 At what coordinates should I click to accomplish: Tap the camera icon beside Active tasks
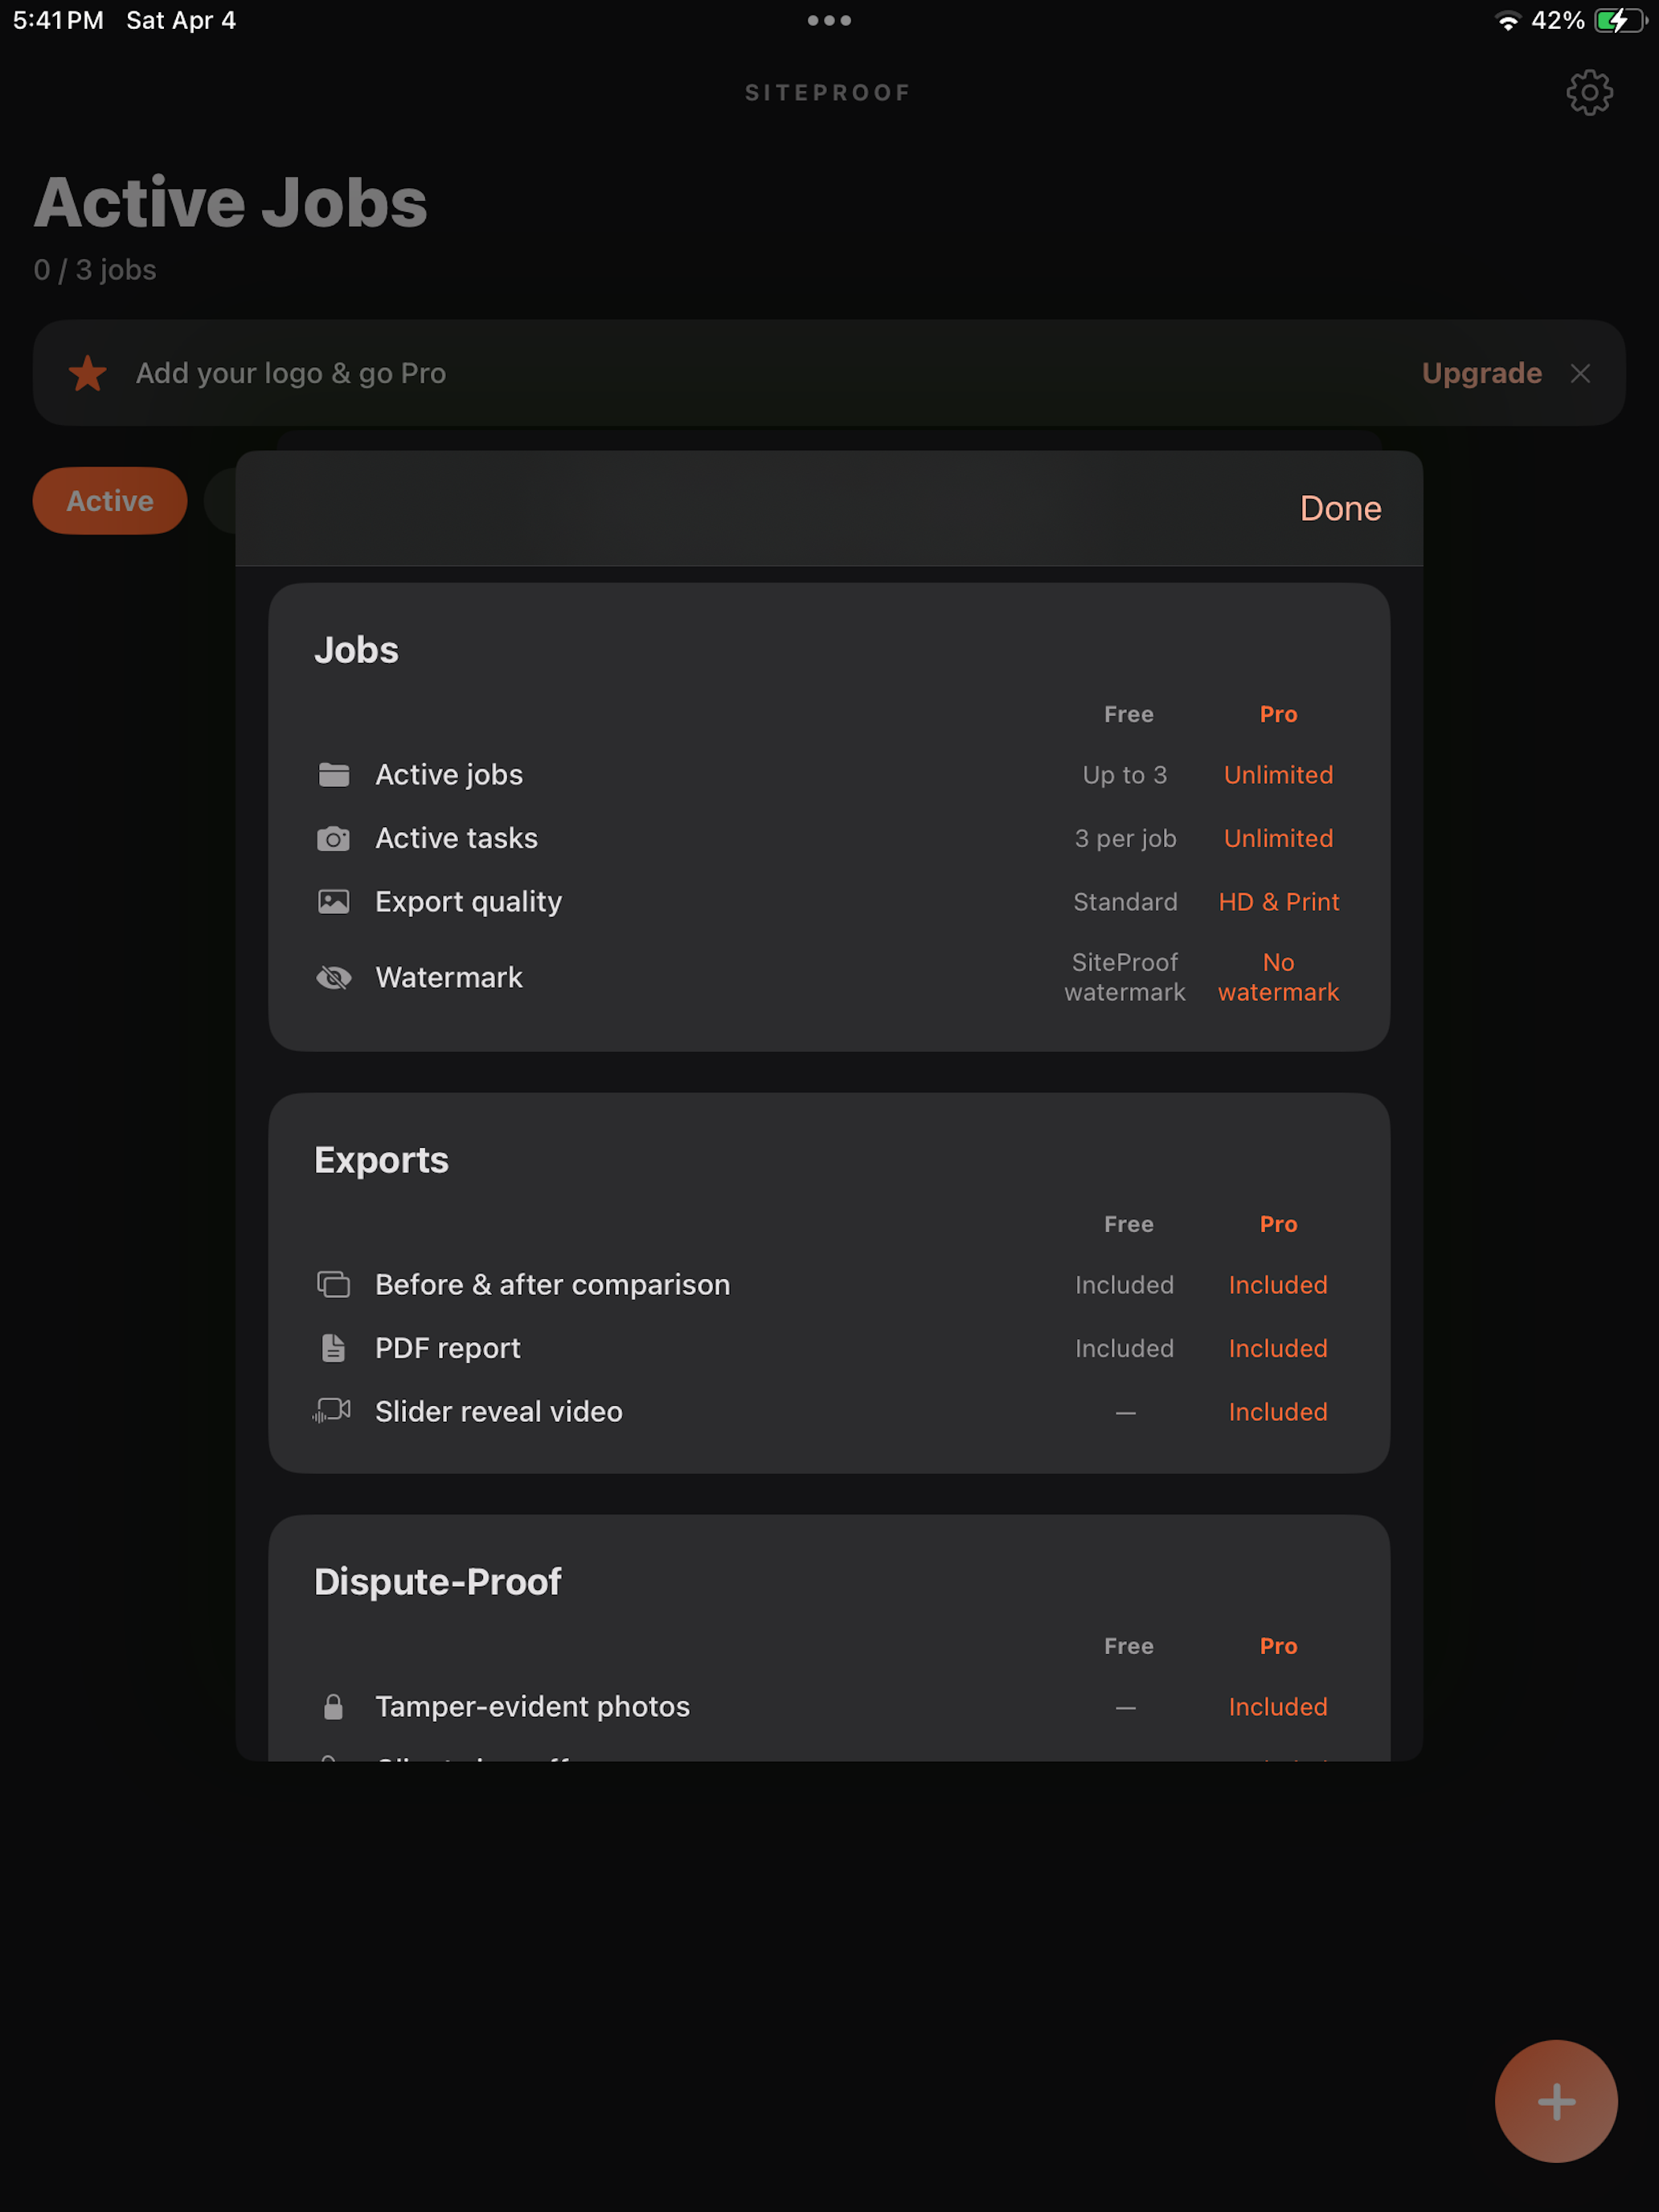(x=334, y=838)
